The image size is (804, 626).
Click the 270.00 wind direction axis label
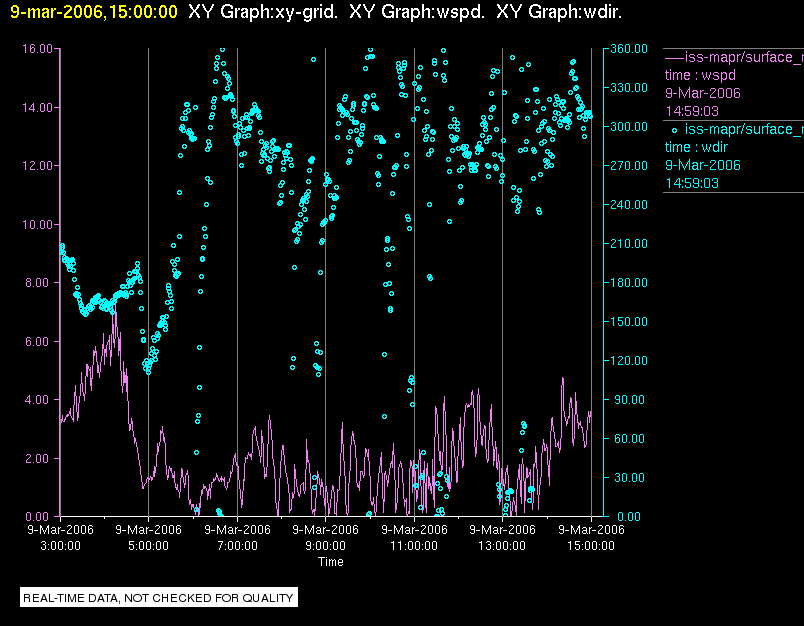[629, 166]
